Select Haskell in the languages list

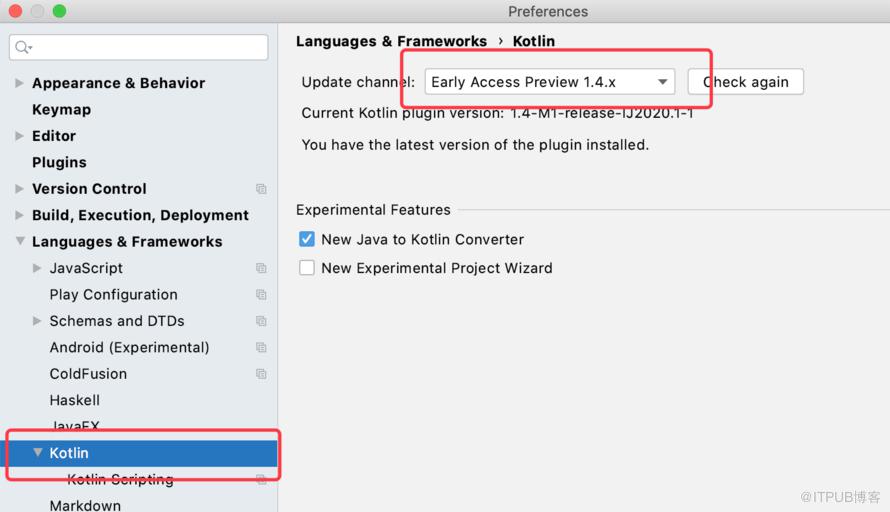pyautogui.click(x=74, y=400)
